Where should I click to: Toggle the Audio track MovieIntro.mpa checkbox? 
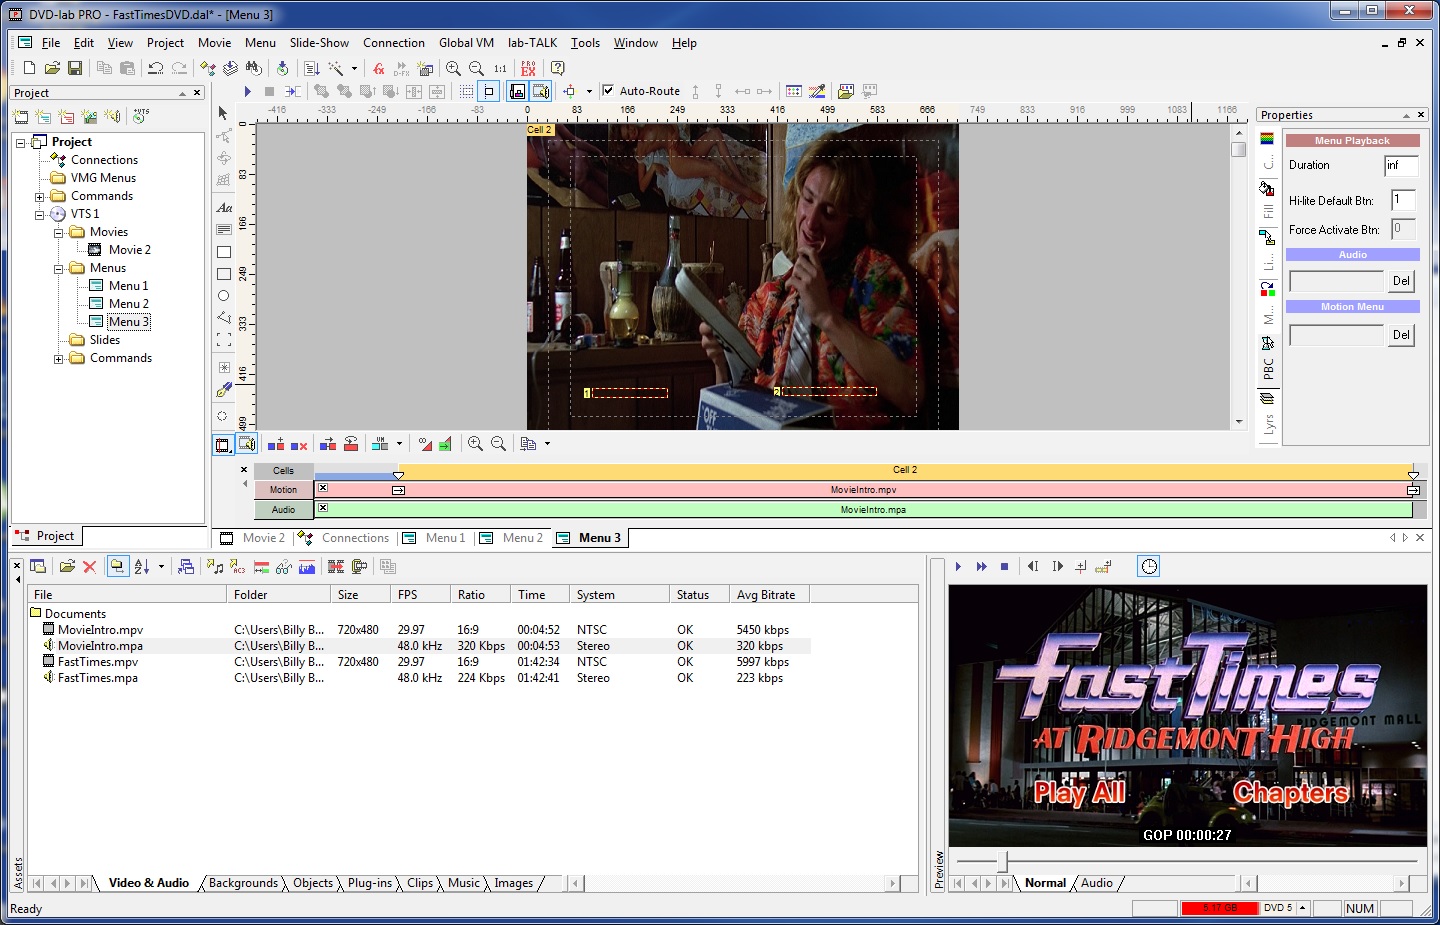pyautogui.click(x=323, y=508)
